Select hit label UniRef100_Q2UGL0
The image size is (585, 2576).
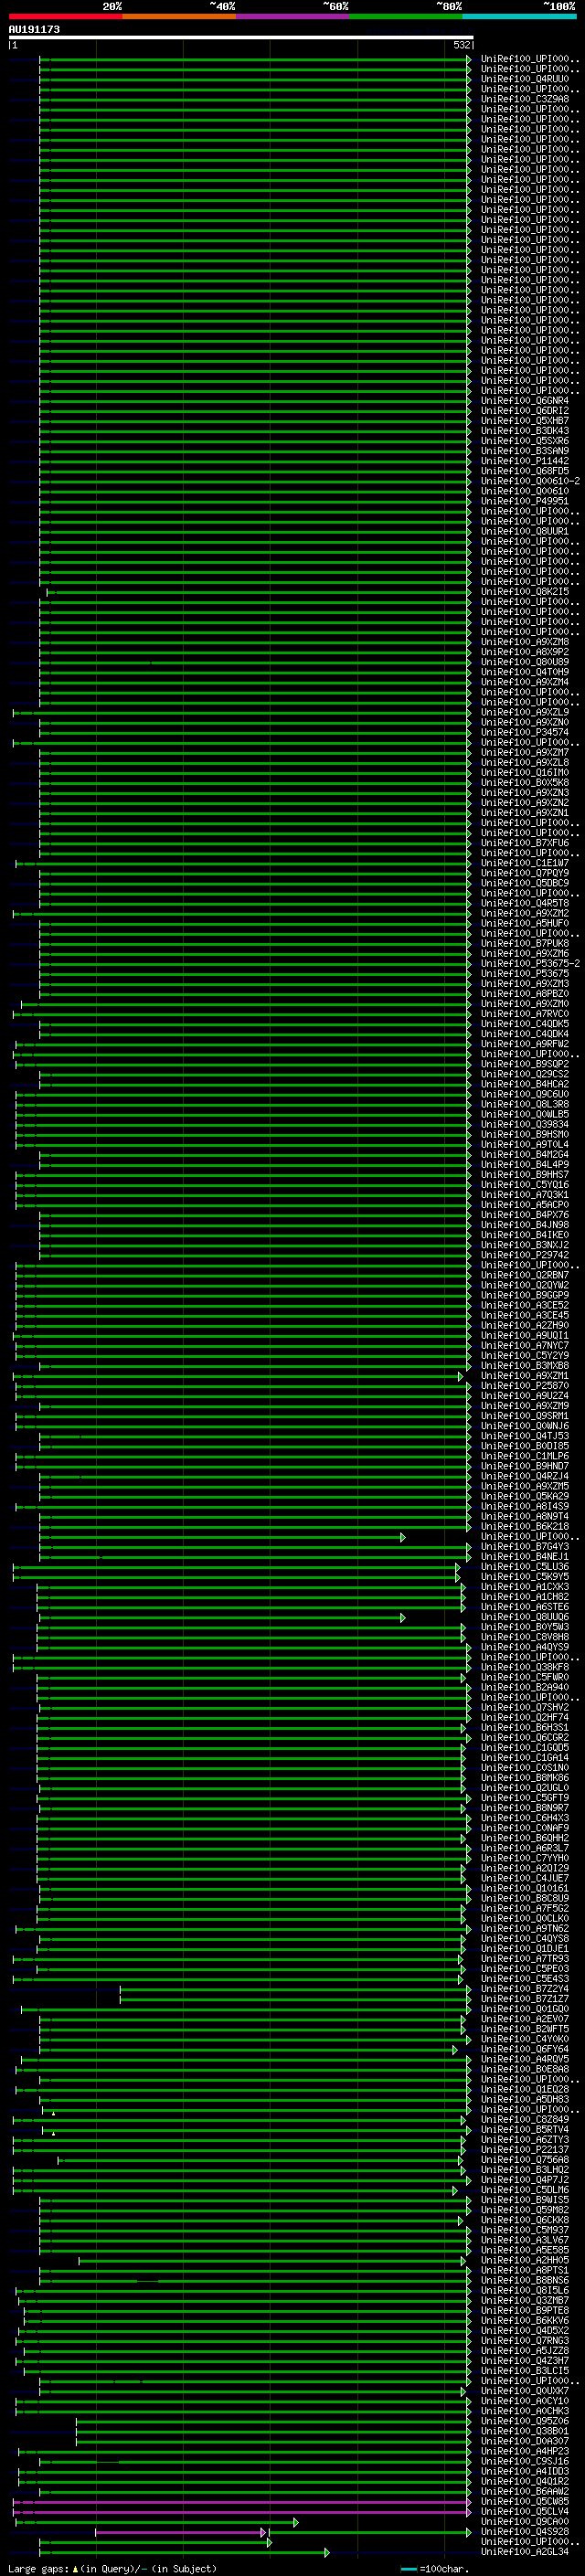click(x=525, y=1788)
